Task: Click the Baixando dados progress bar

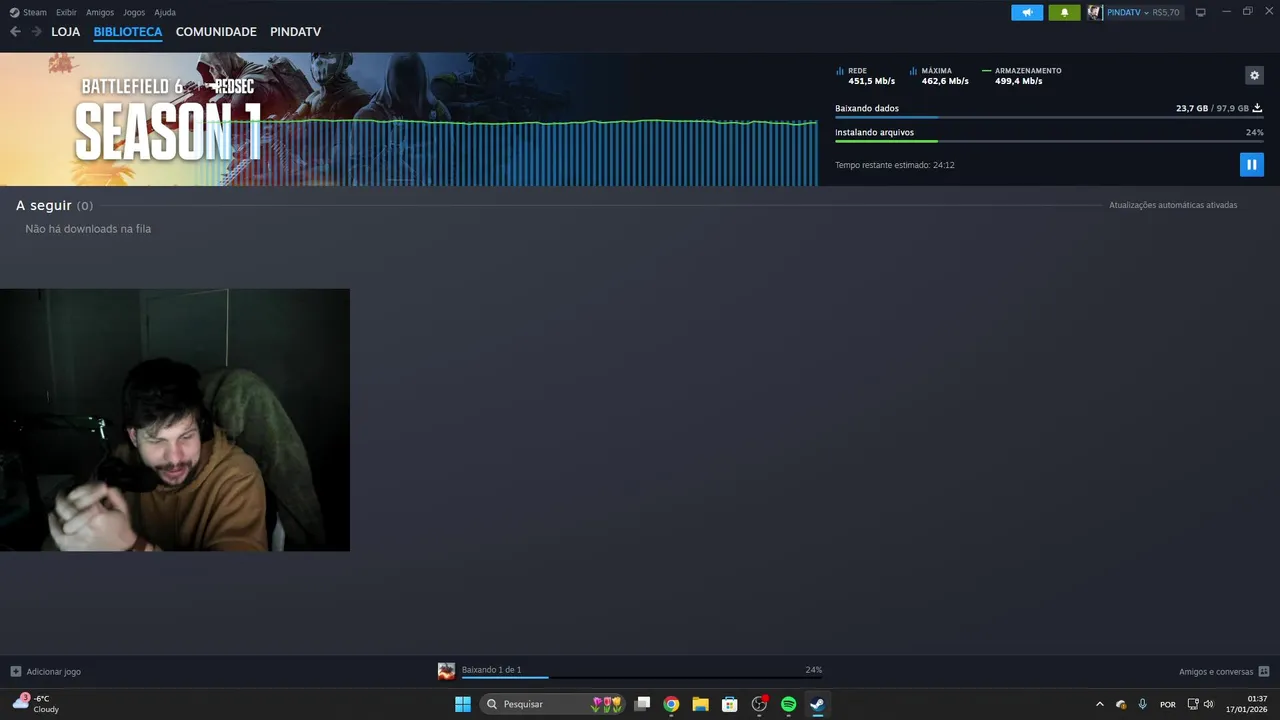Action: pos(1049,118)
